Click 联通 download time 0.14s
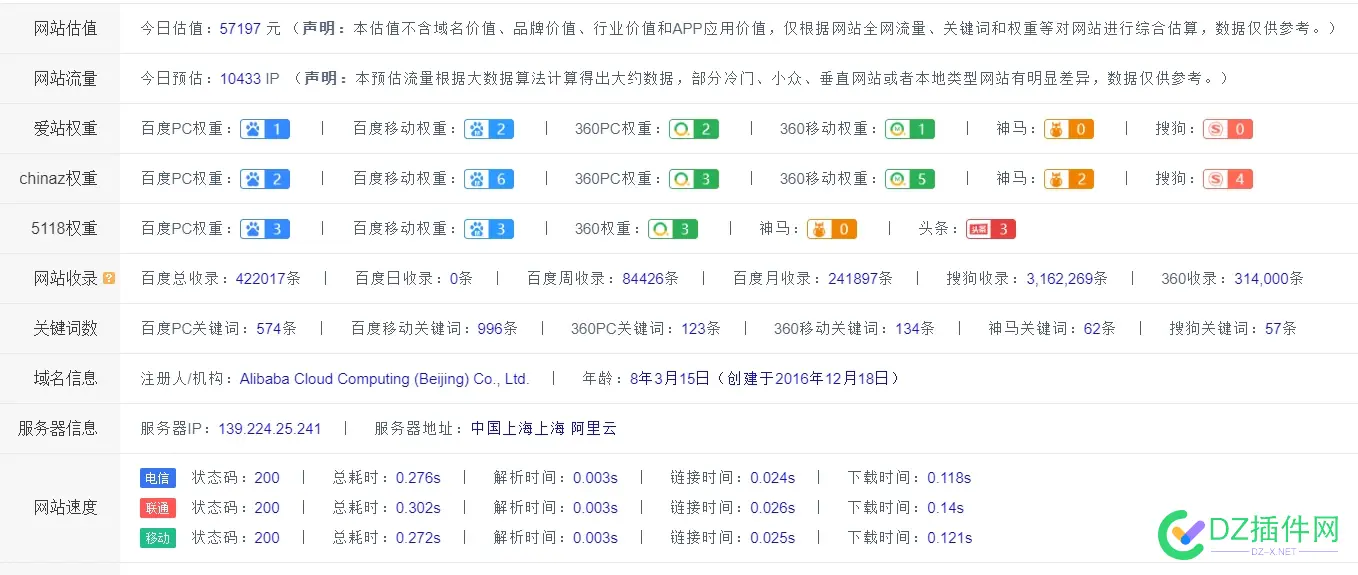This screenshot has height=575, width=1358. point(945,508)
